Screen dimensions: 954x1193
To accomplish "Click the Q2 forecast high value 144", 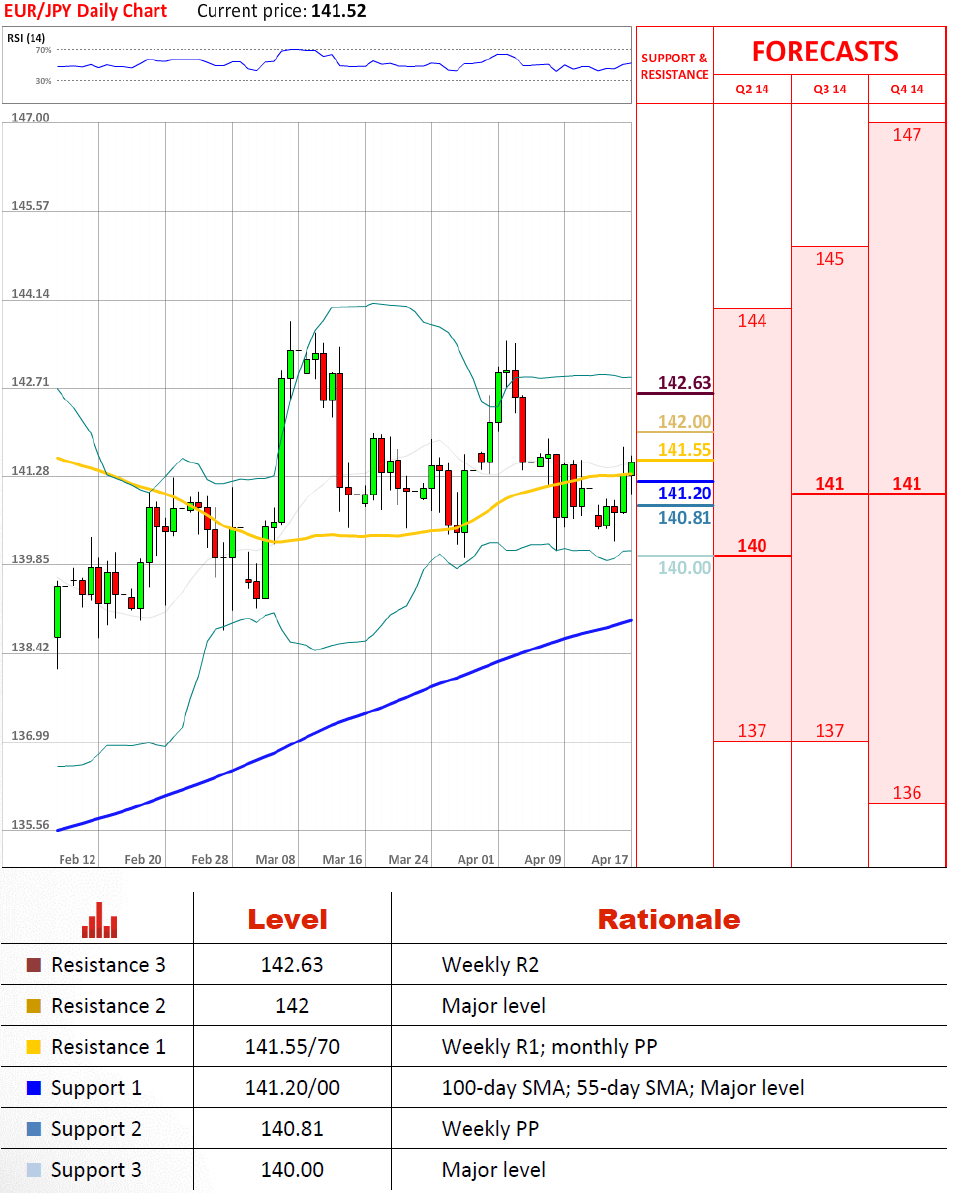I will tap(752, 320).
